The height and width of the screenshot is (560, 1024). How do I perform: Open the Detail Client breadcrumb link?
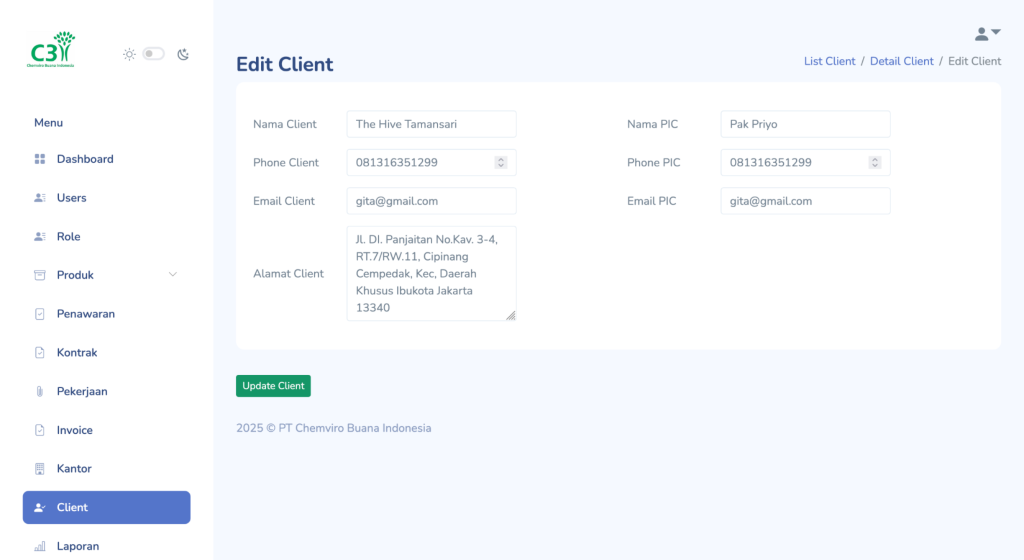901,61
